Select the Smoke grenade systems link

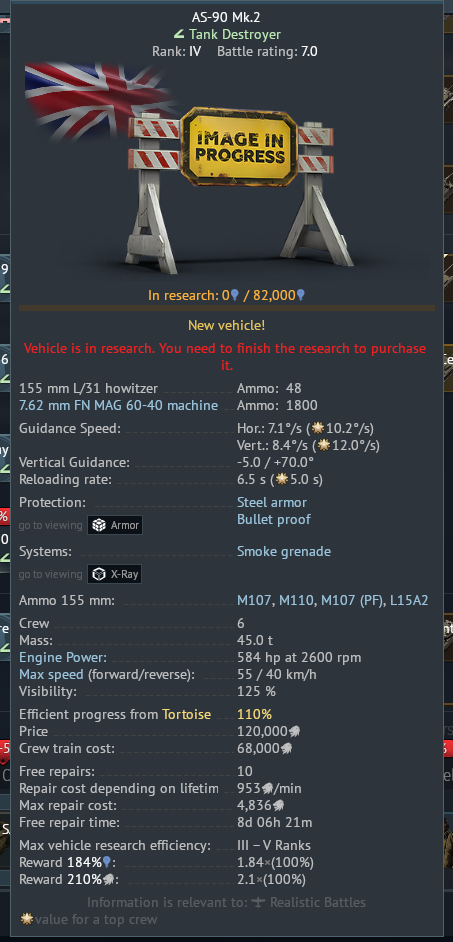(x=284, y=552)
